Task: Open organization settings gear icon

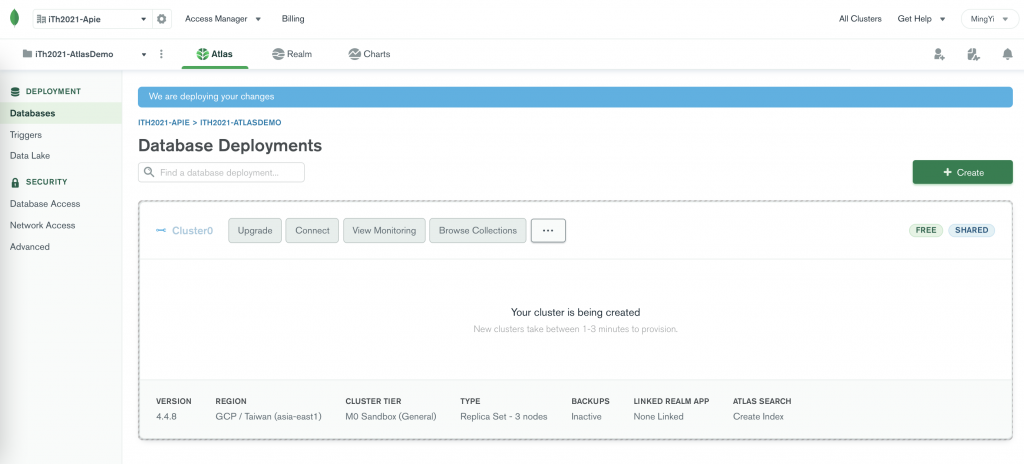Action: [161, 19]
